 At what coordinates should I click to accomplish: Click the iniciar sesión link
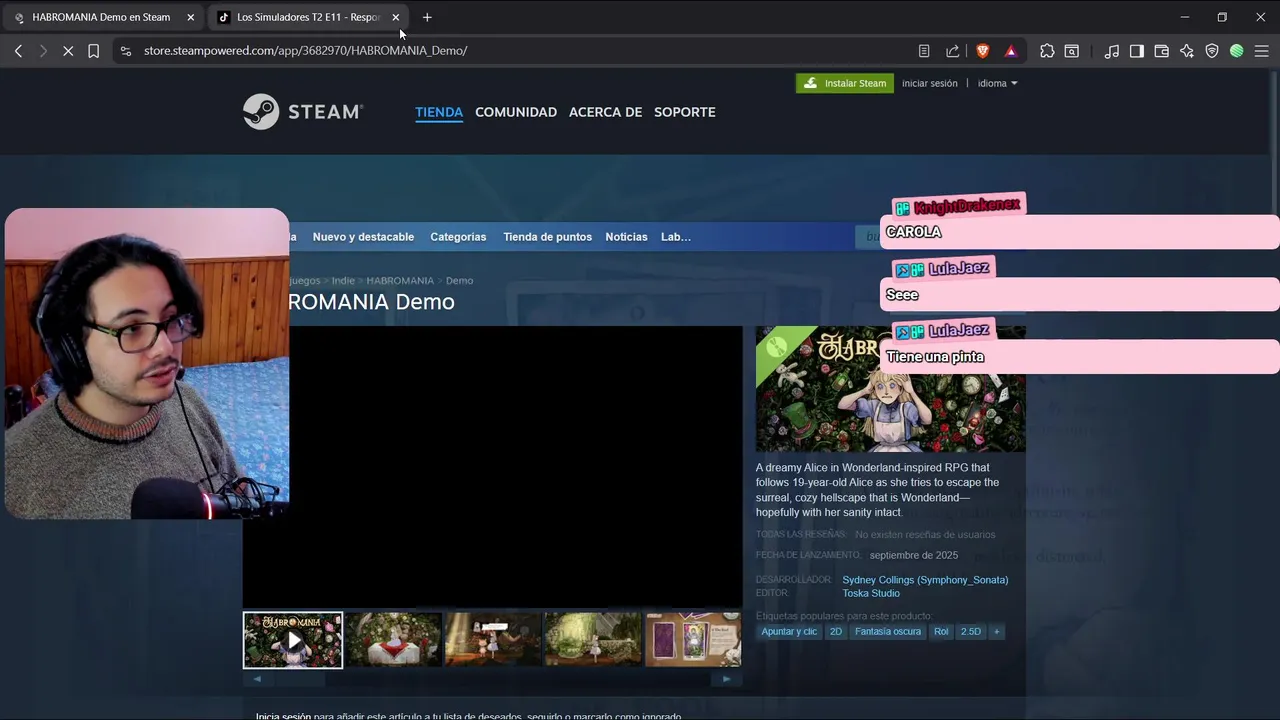pyautogui.click(x=930, y=83)
